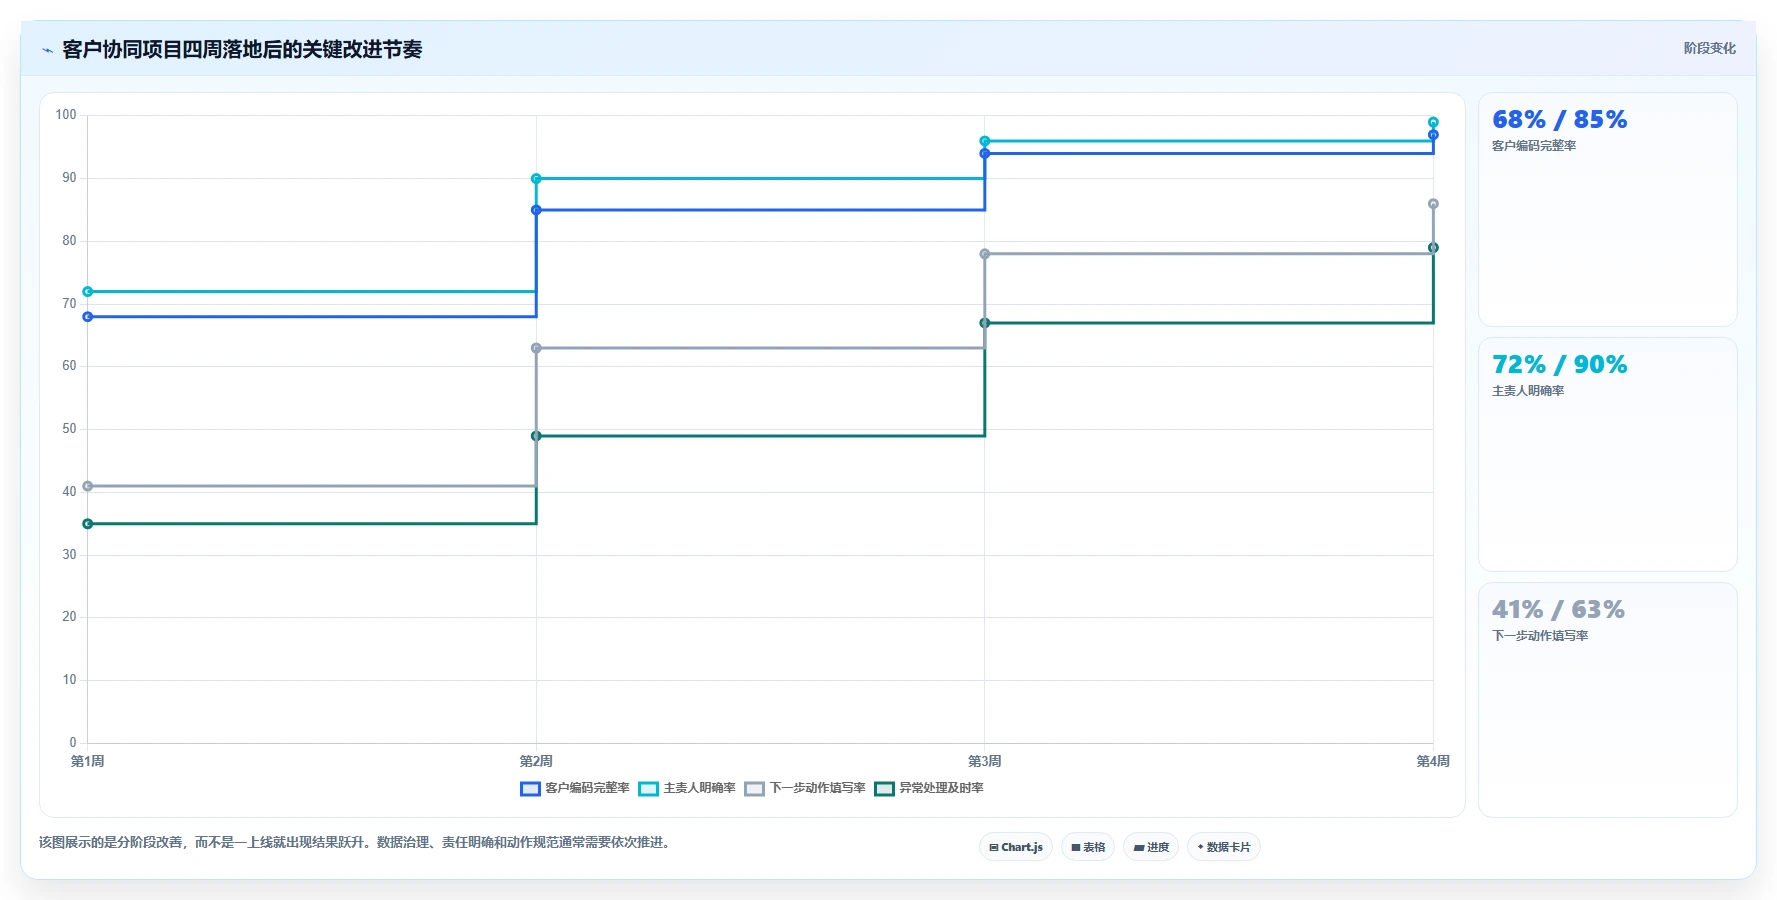This screenshot has width=1777, height=900.
Task: Click 下一步动作填写率 data point at 第3周
Action: coord(985,254)
